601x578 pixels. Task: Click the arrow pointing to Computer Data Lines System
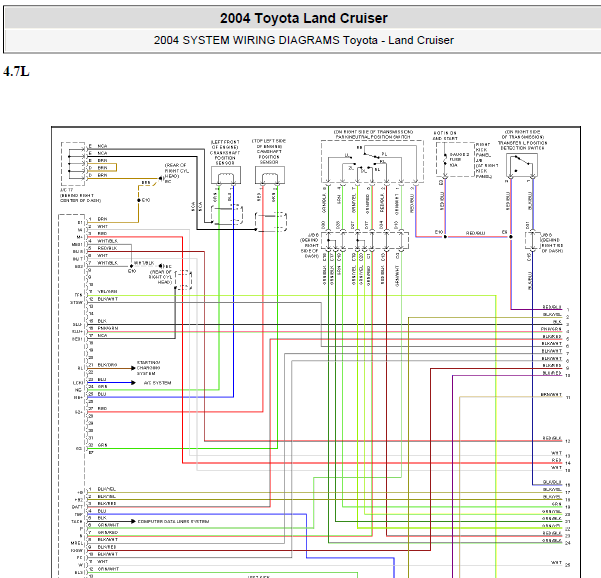(x=133, y=521)
